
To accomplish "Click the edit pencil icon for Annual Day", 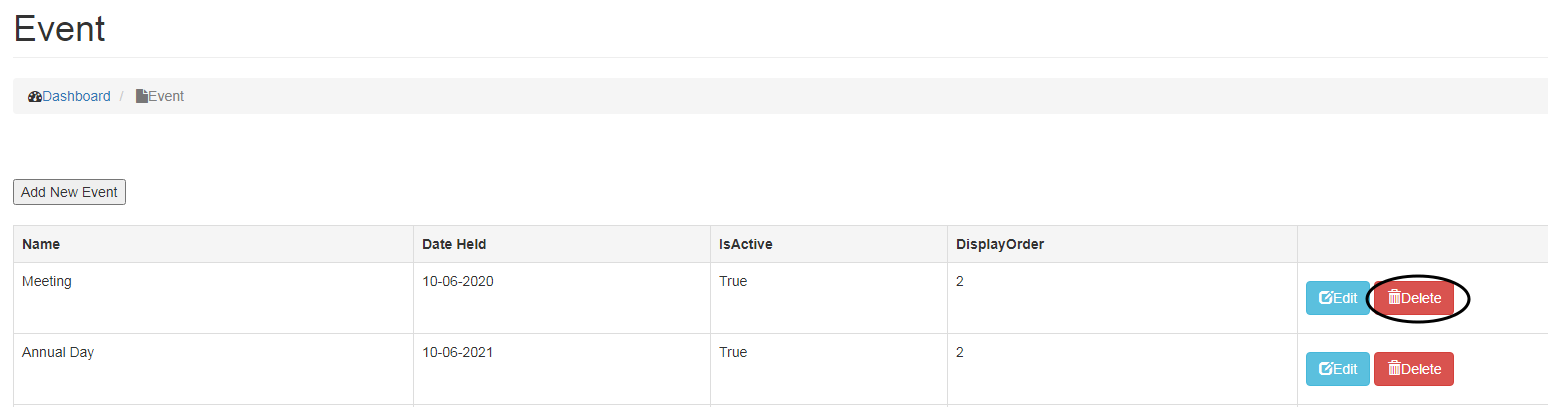I will [1326, 369].
